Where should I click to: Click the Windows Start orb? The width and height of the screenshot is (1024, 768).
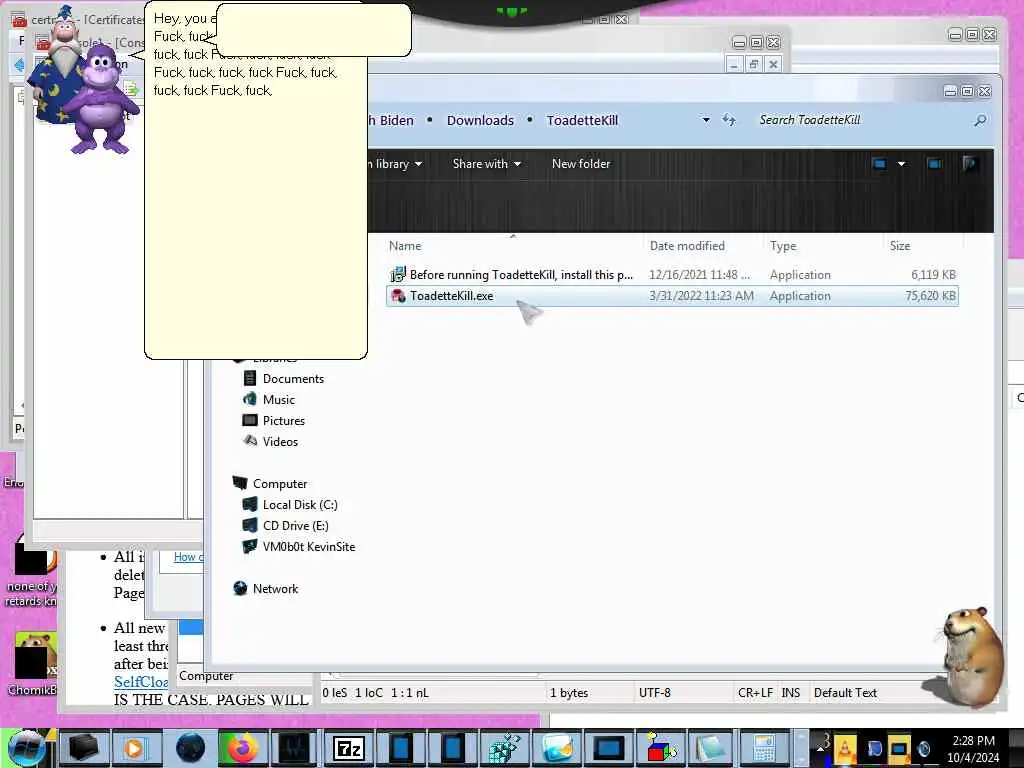point(26,748)
